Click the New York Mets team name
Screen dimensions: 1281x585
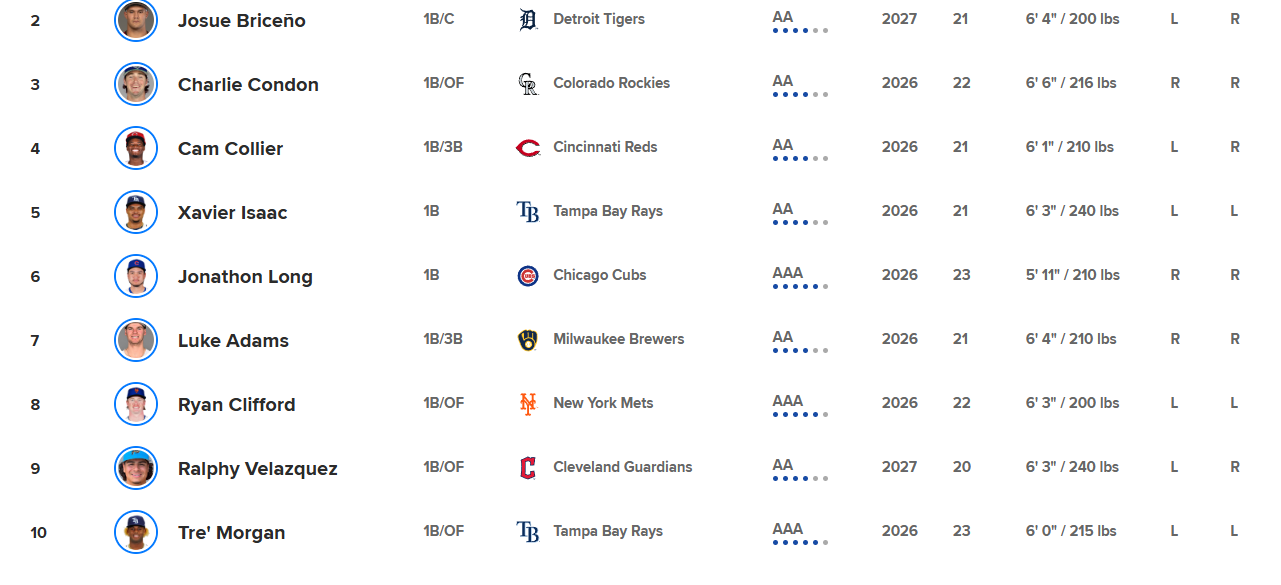pyautogui.click(x=603, y=403)
